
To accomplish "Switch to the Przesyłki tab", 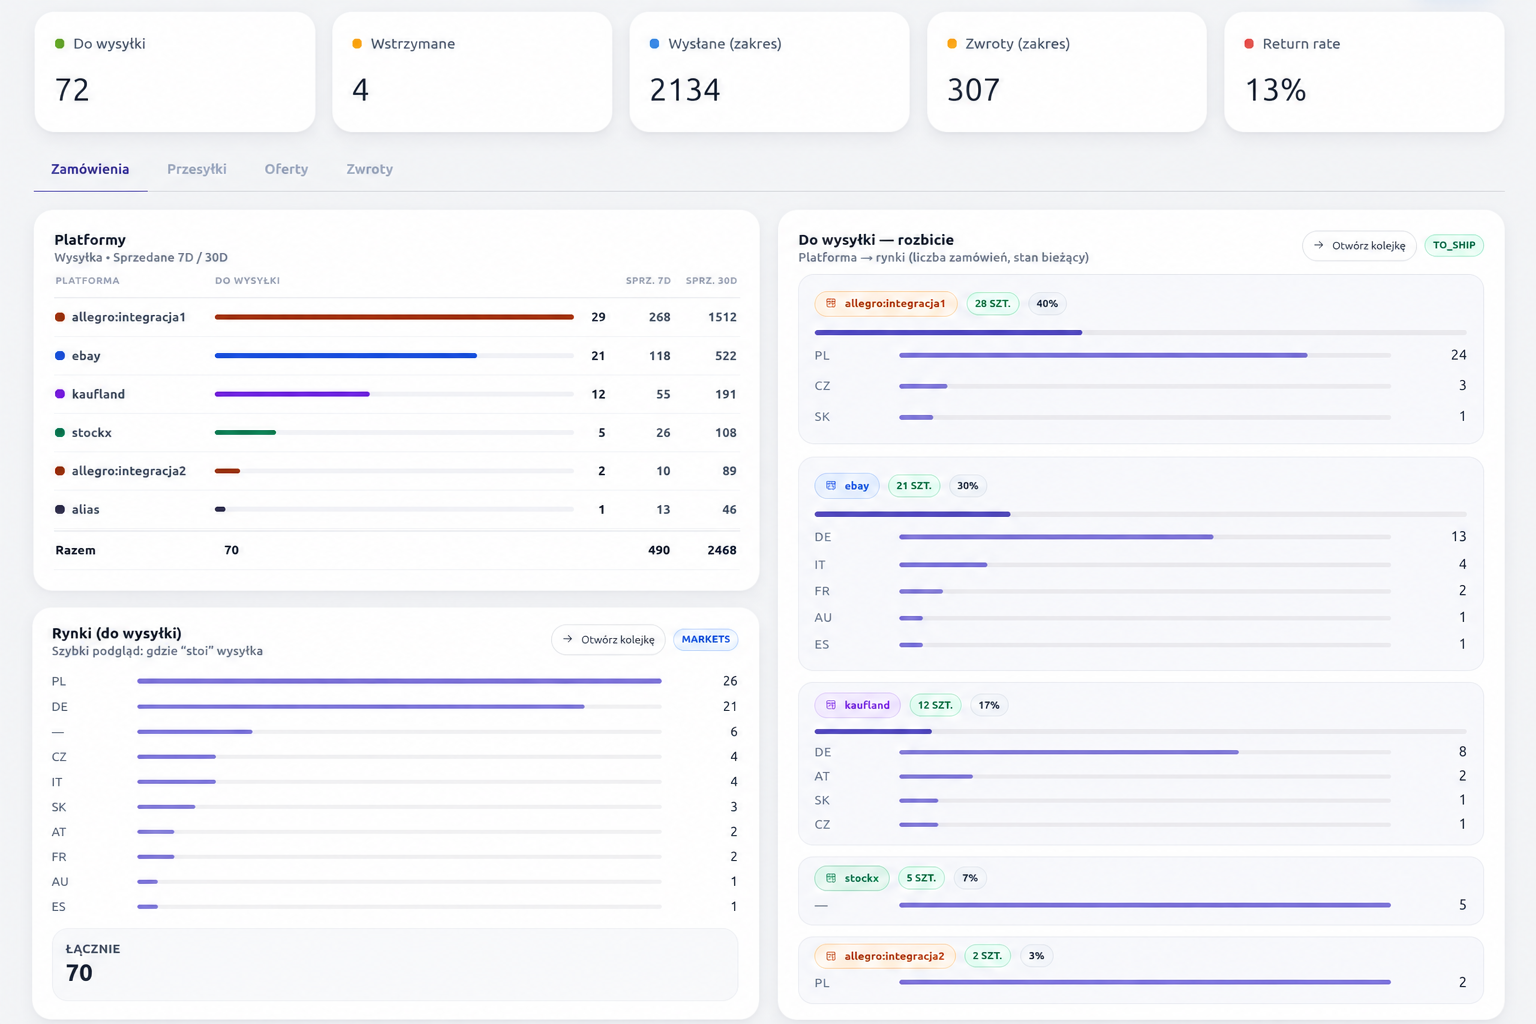I will pyautogui.click(x=197, y=169).
